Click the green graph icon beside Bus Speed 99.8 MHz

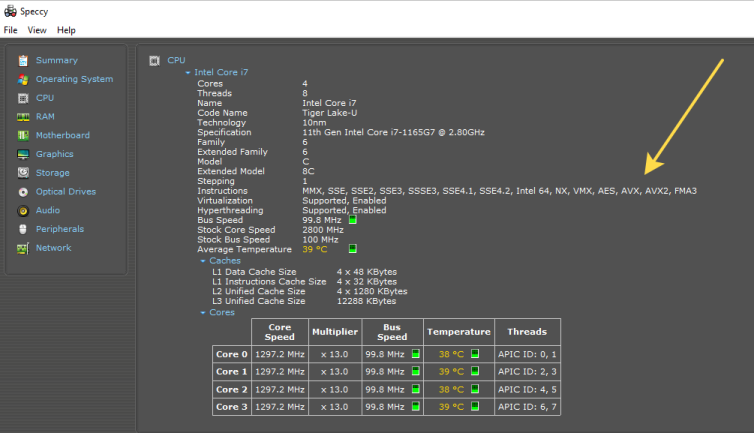(352, 220)
